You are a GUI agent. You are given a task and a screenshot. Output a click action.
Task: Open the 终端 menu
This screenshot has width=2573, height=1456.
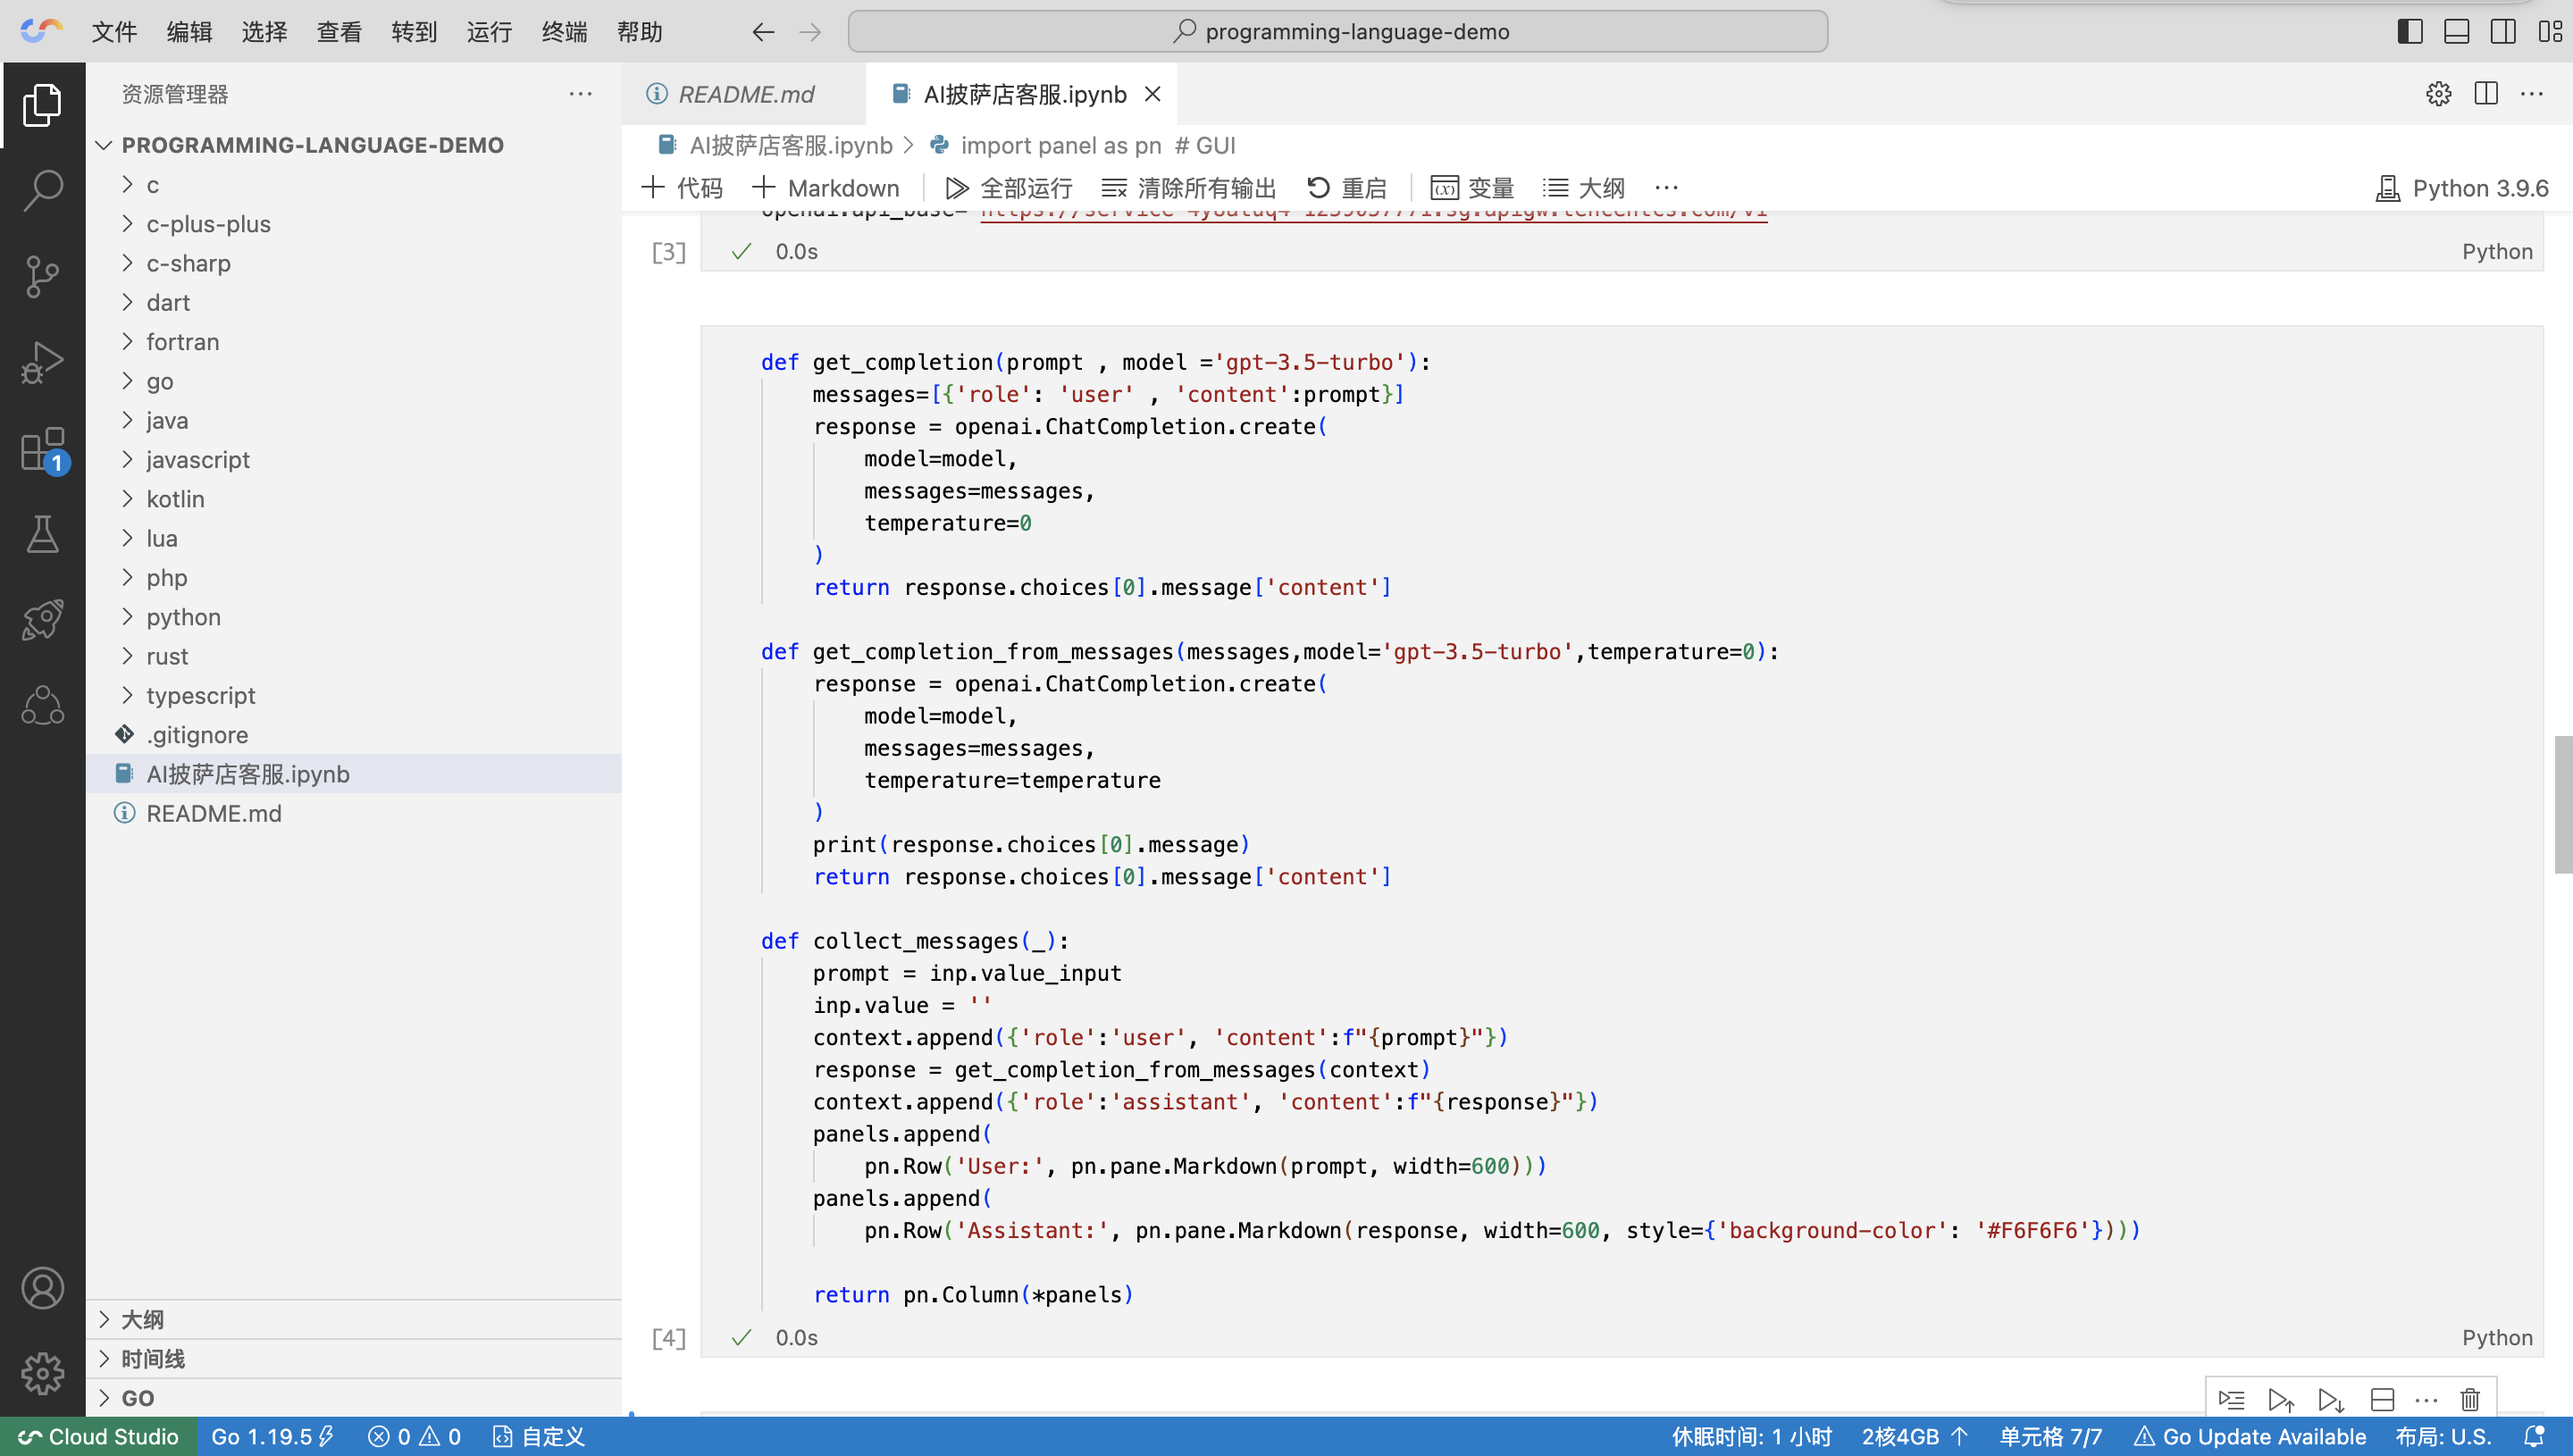[x=564, y=32]
